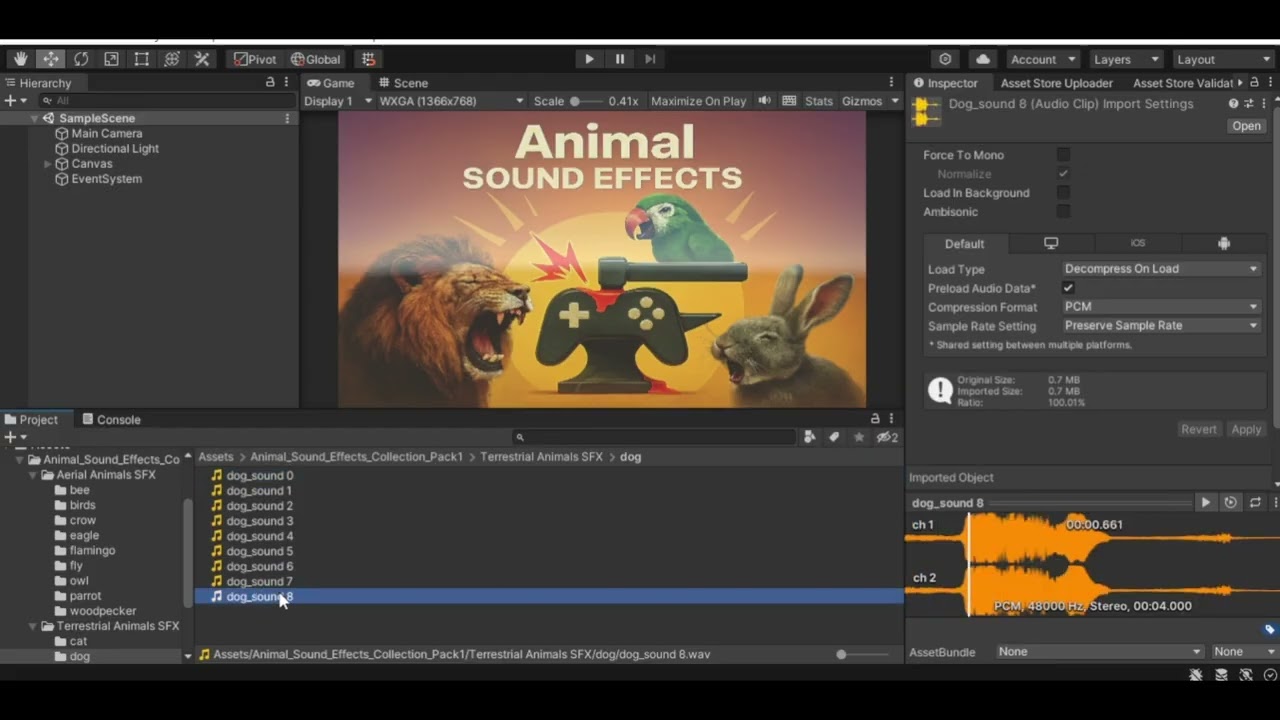Toggle Stats overlay in Game view
Screen dimensions: 1280x720
[818, 101]
